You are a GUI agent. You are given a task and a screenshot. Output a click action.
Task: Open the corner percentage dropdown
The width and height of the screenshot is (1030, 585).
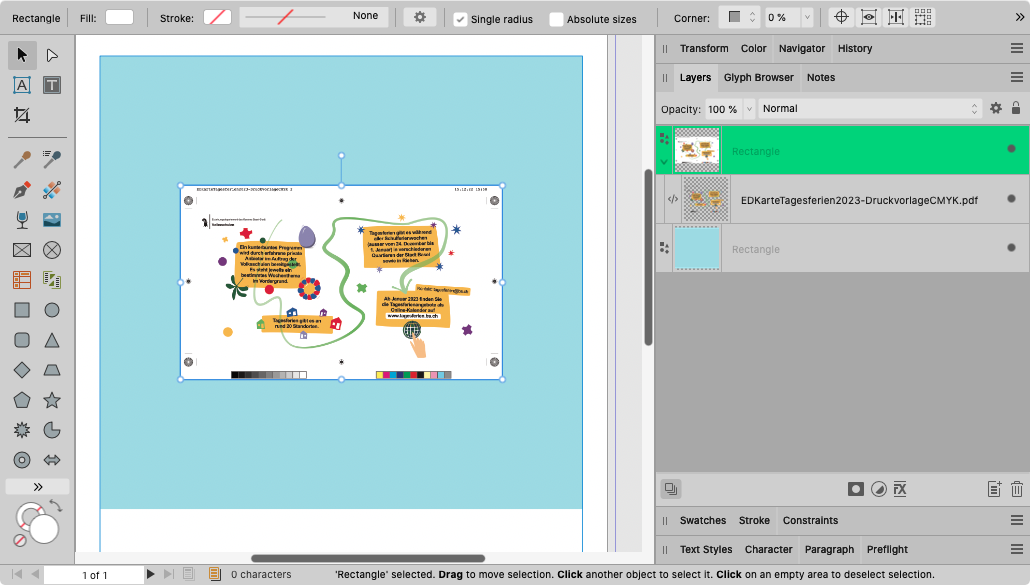point(806,17)
